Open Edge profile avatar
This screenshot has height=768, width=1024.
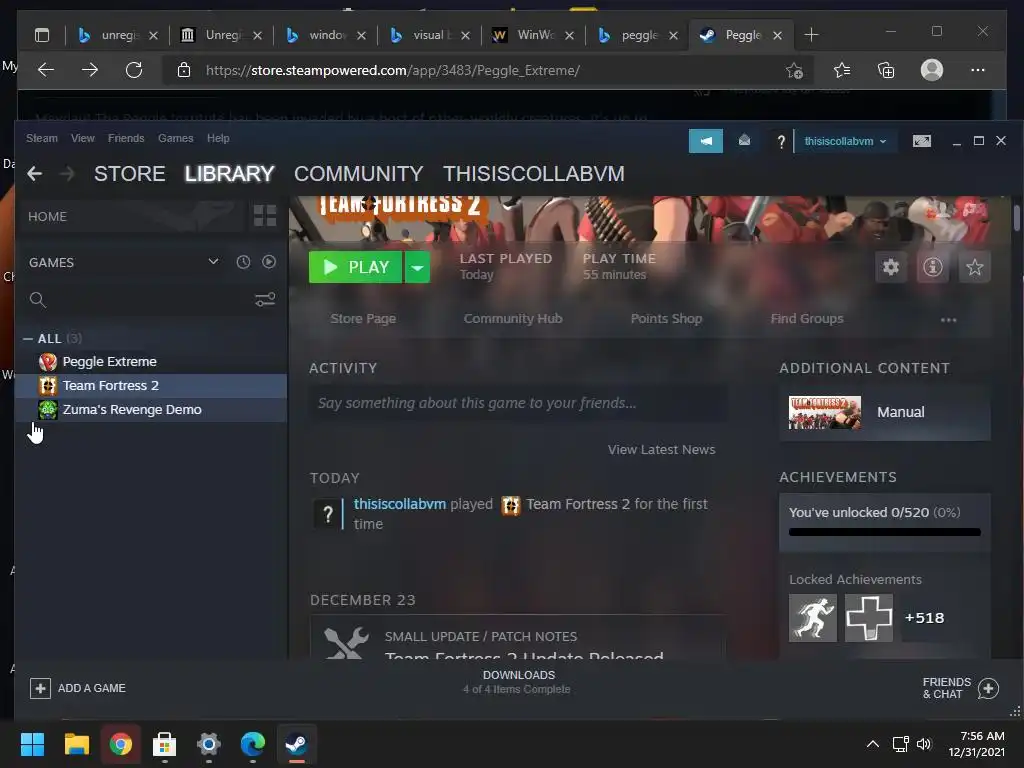click(x=932, y=70)
